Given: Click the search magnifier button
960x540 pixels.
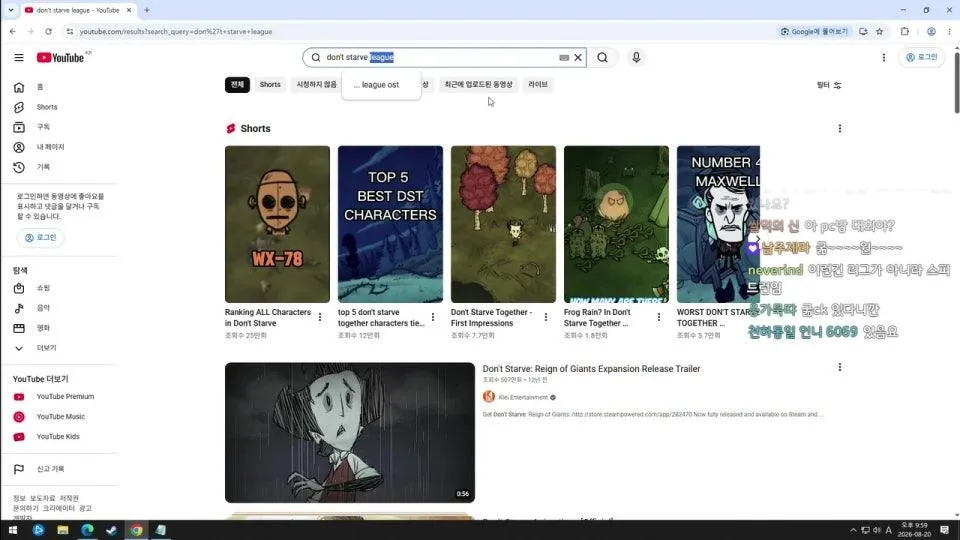Looking at the screenshot, I should pyautogui.click(x=602, y=58).
